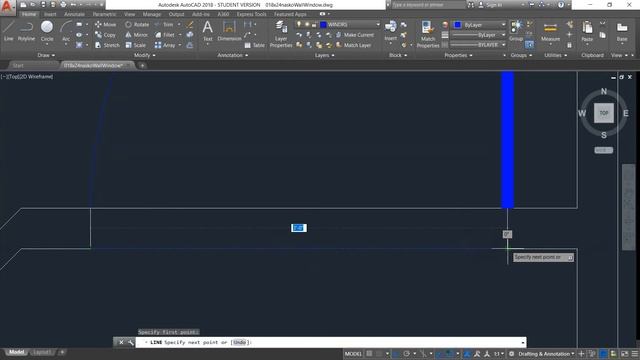Select the Line draw tool
The width and height of the screenshot is (640, 360).
tap(9, 31)
